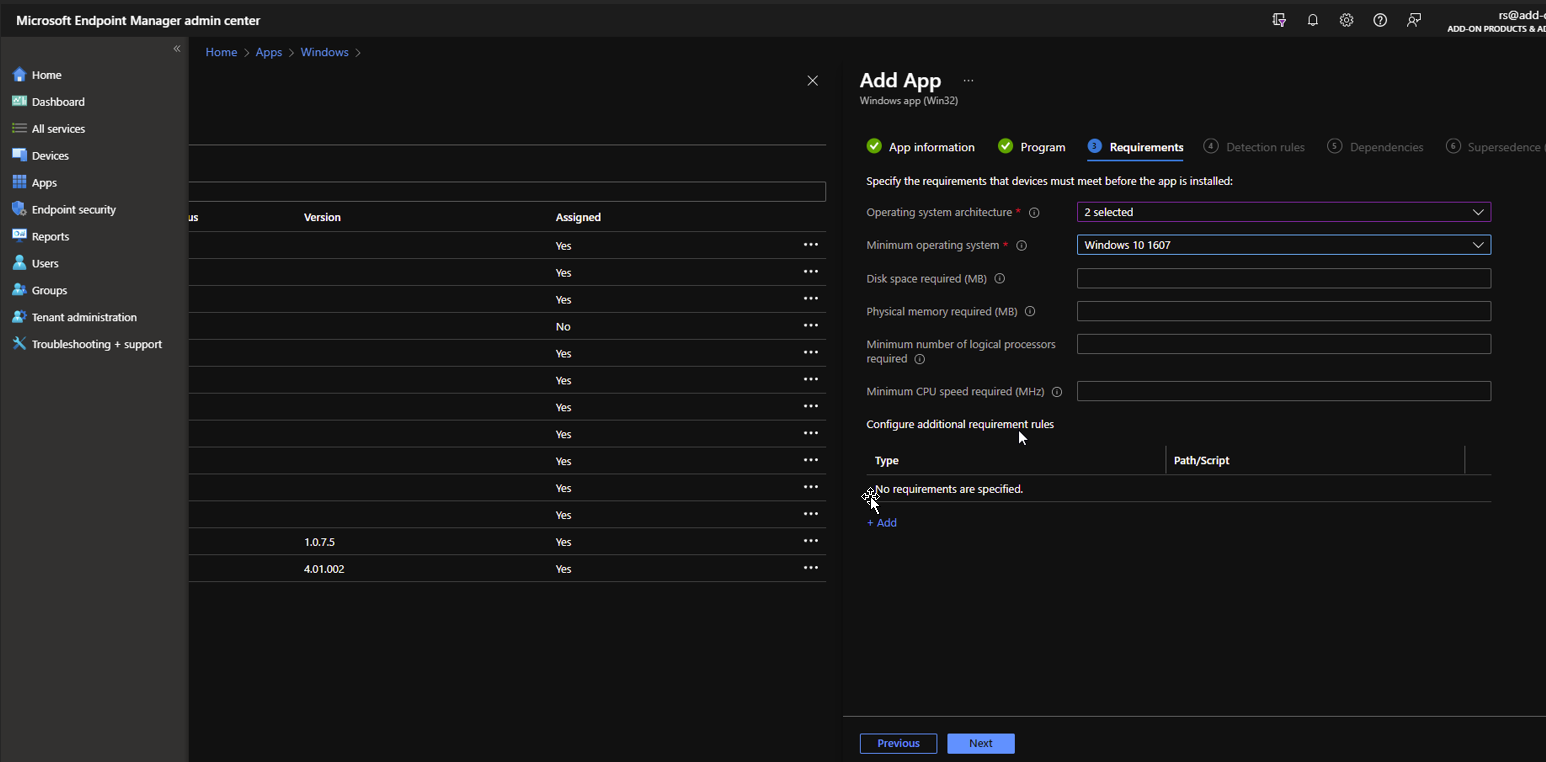Click the Physical memory required field
The width and height of the screenshot is (1546, 762).
1284,311
